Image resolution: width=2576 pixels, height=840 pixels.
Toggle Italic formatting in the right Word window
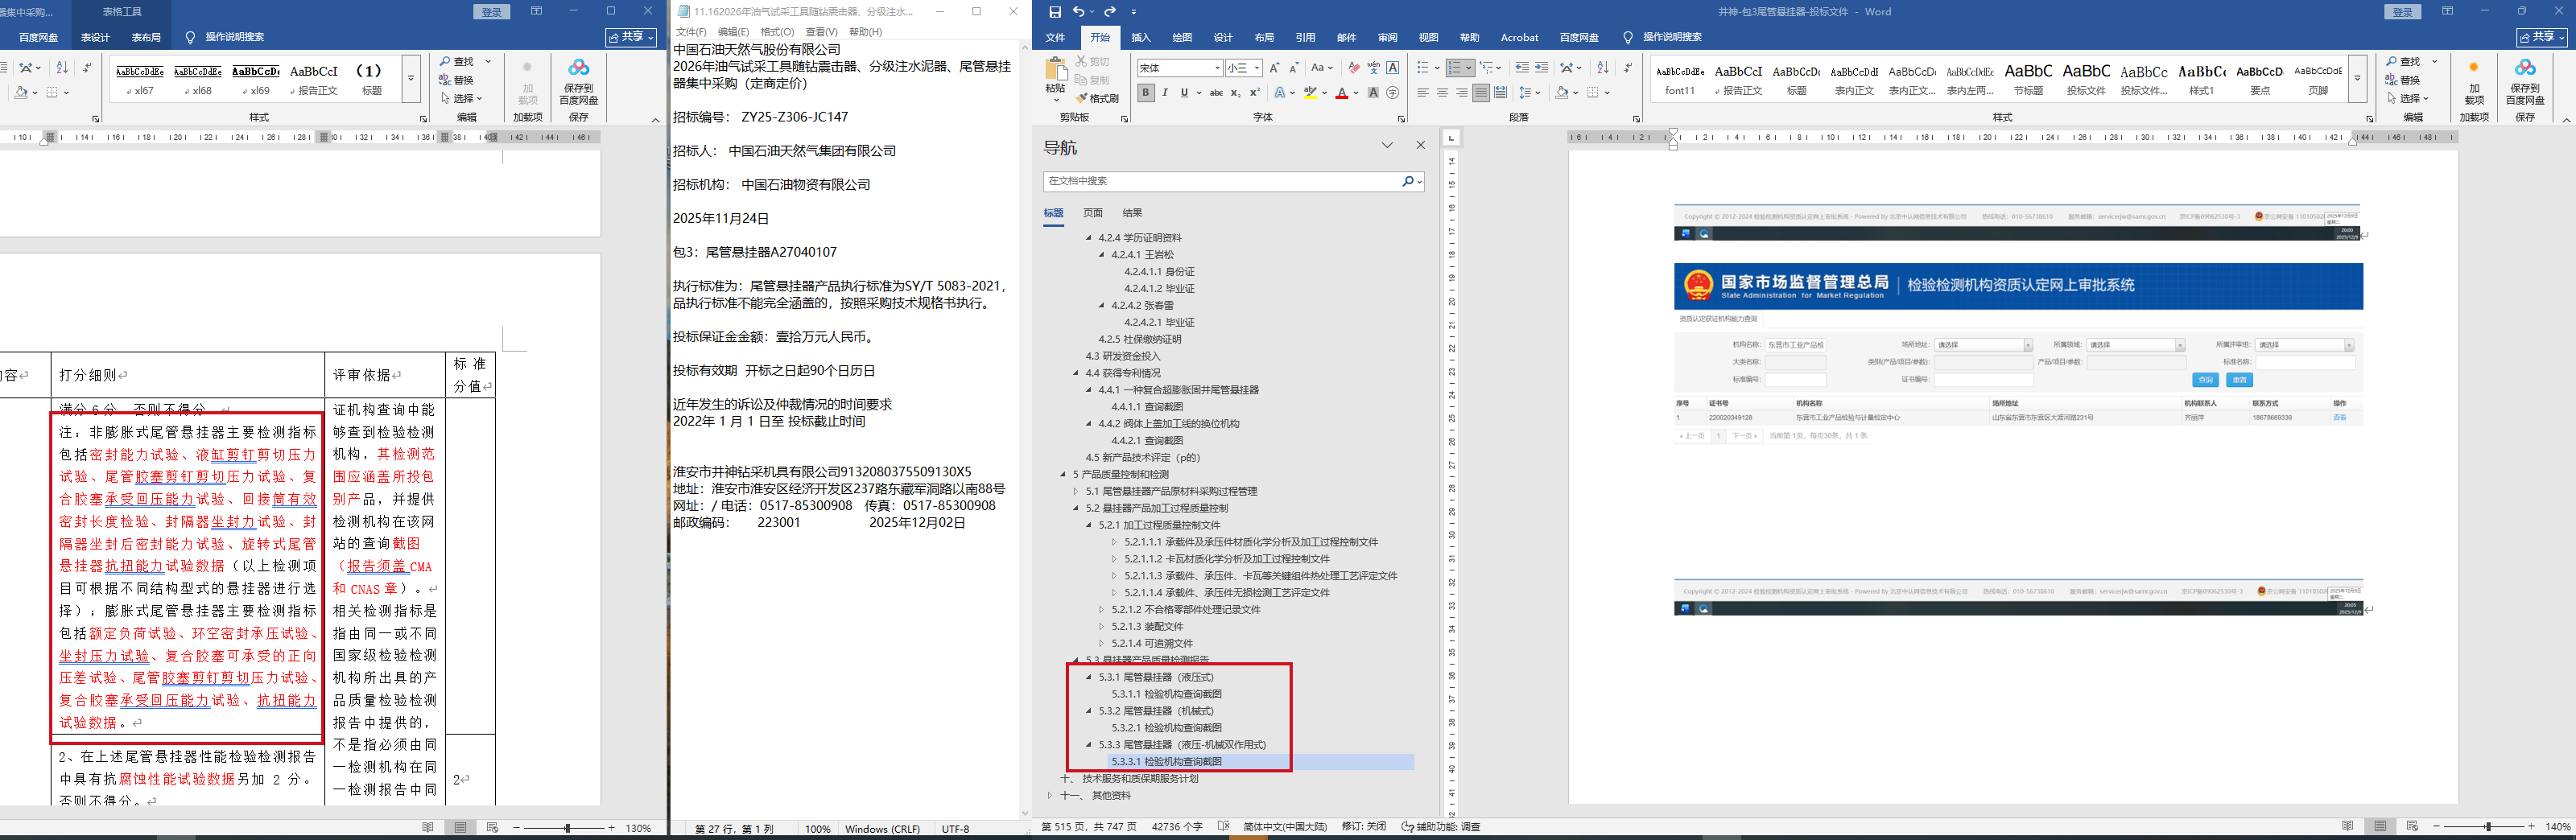[x=1165, y=93]
